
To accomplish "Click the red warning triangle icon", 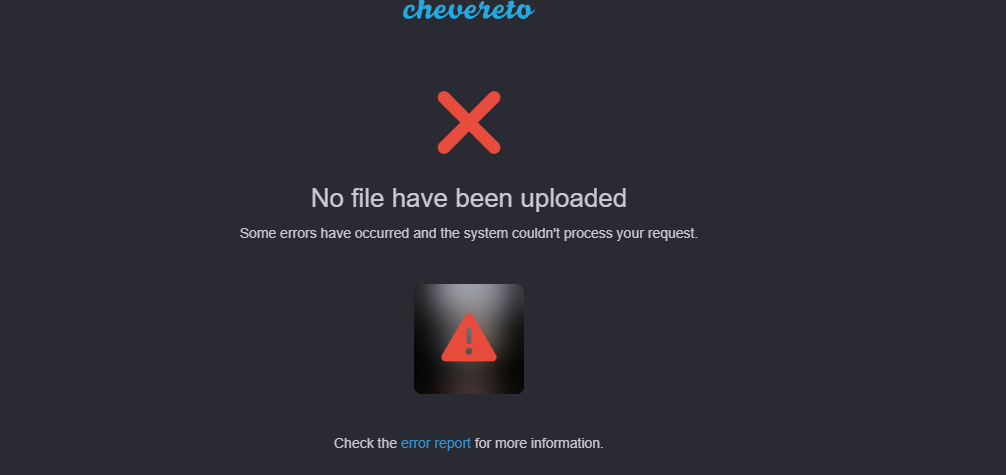I will (x=469, y=338).
